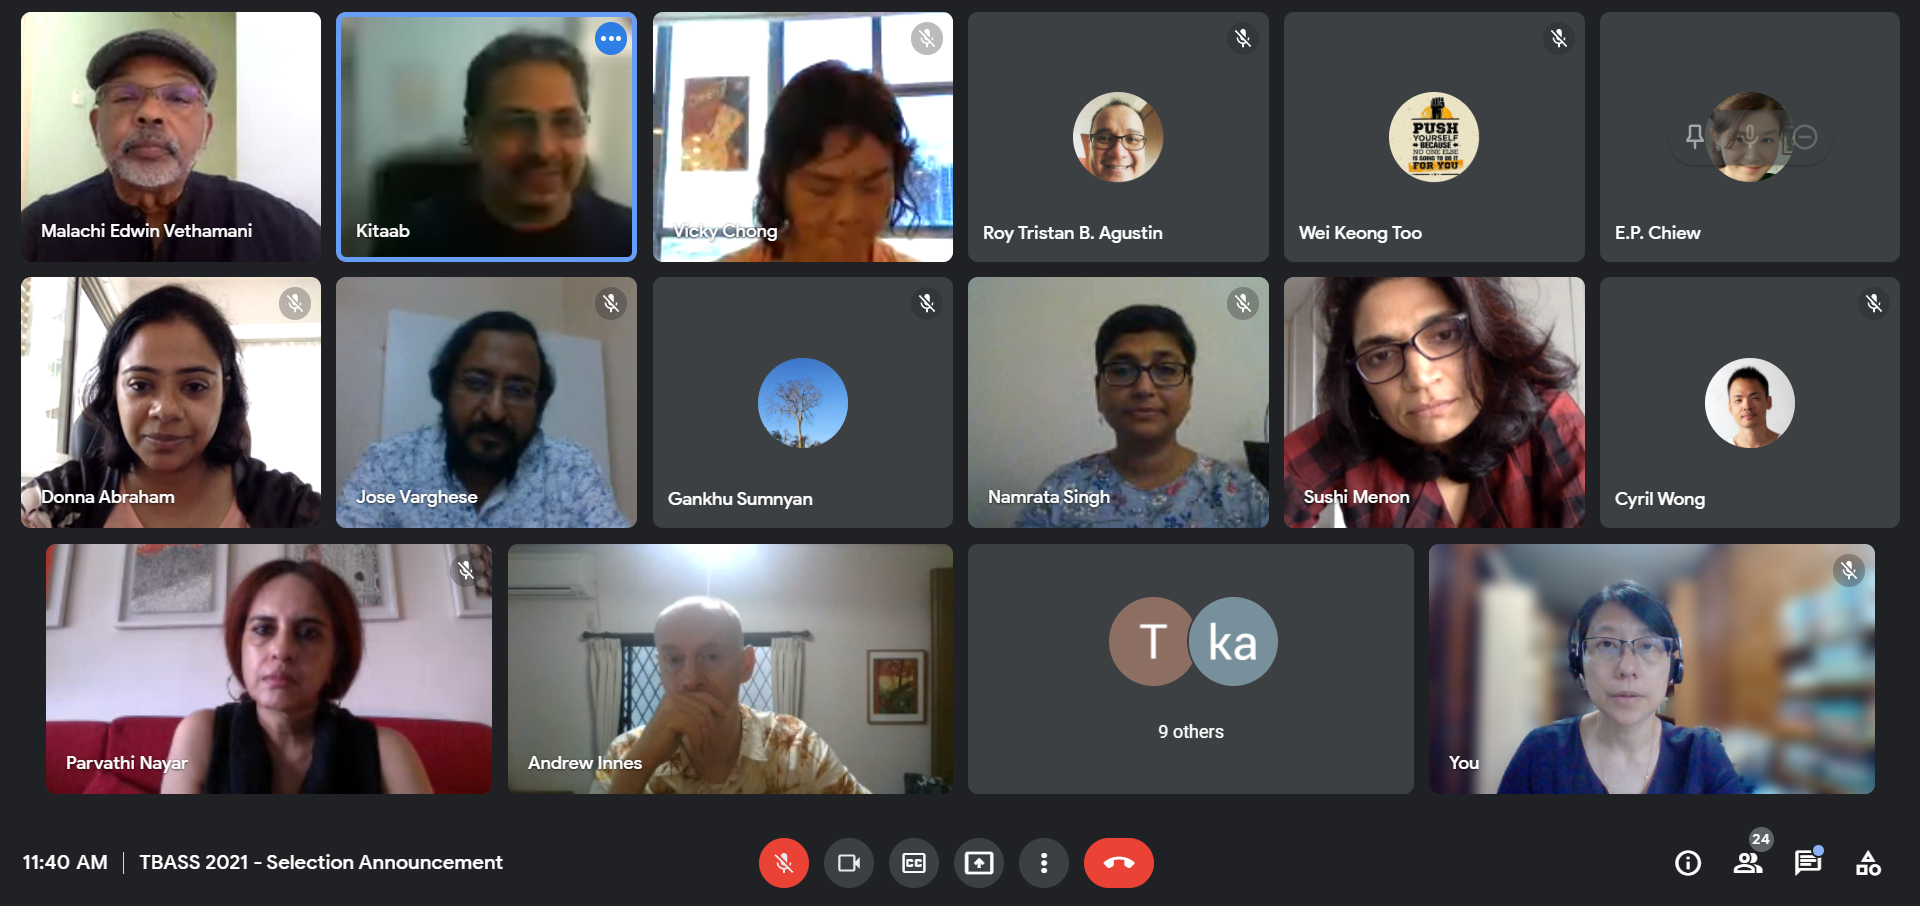Select Andrew Innes's video tile
This screenshot has height=906, width=1920.
tap(730, 669)
